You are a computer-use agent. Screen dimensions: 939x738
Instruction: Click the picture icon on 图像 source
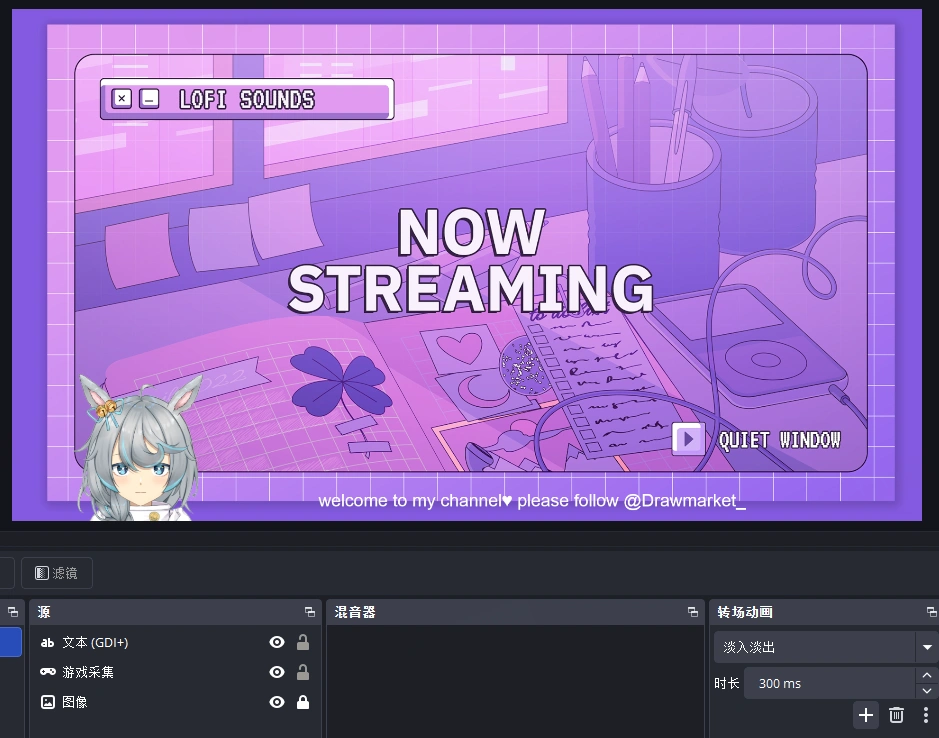(x=47, y=702)
